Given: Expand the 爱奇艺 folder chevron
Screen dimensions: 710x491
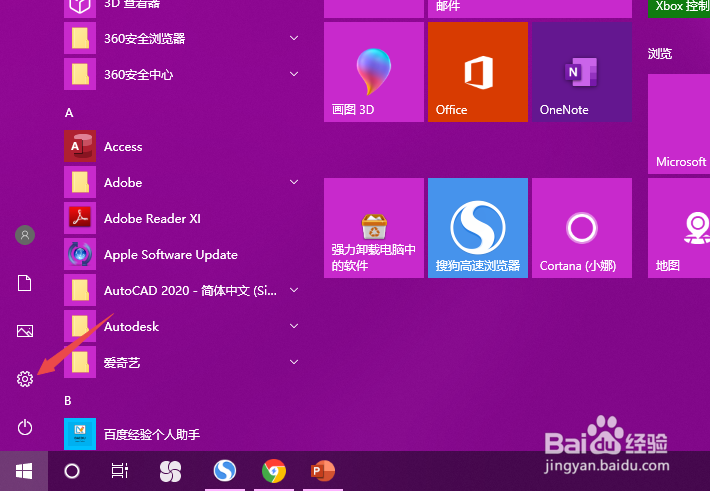Looking at the screenshot, I should pyautogui.click(x=294, y=362).
